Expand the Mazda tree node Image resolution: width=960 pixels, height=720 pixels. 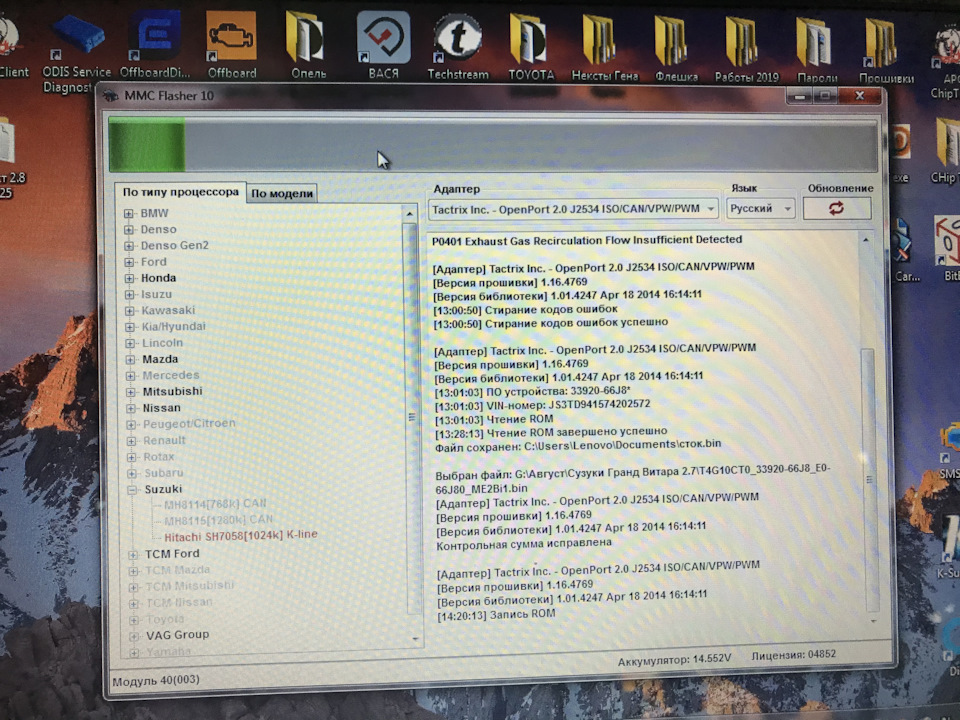(x=130, y=359)
